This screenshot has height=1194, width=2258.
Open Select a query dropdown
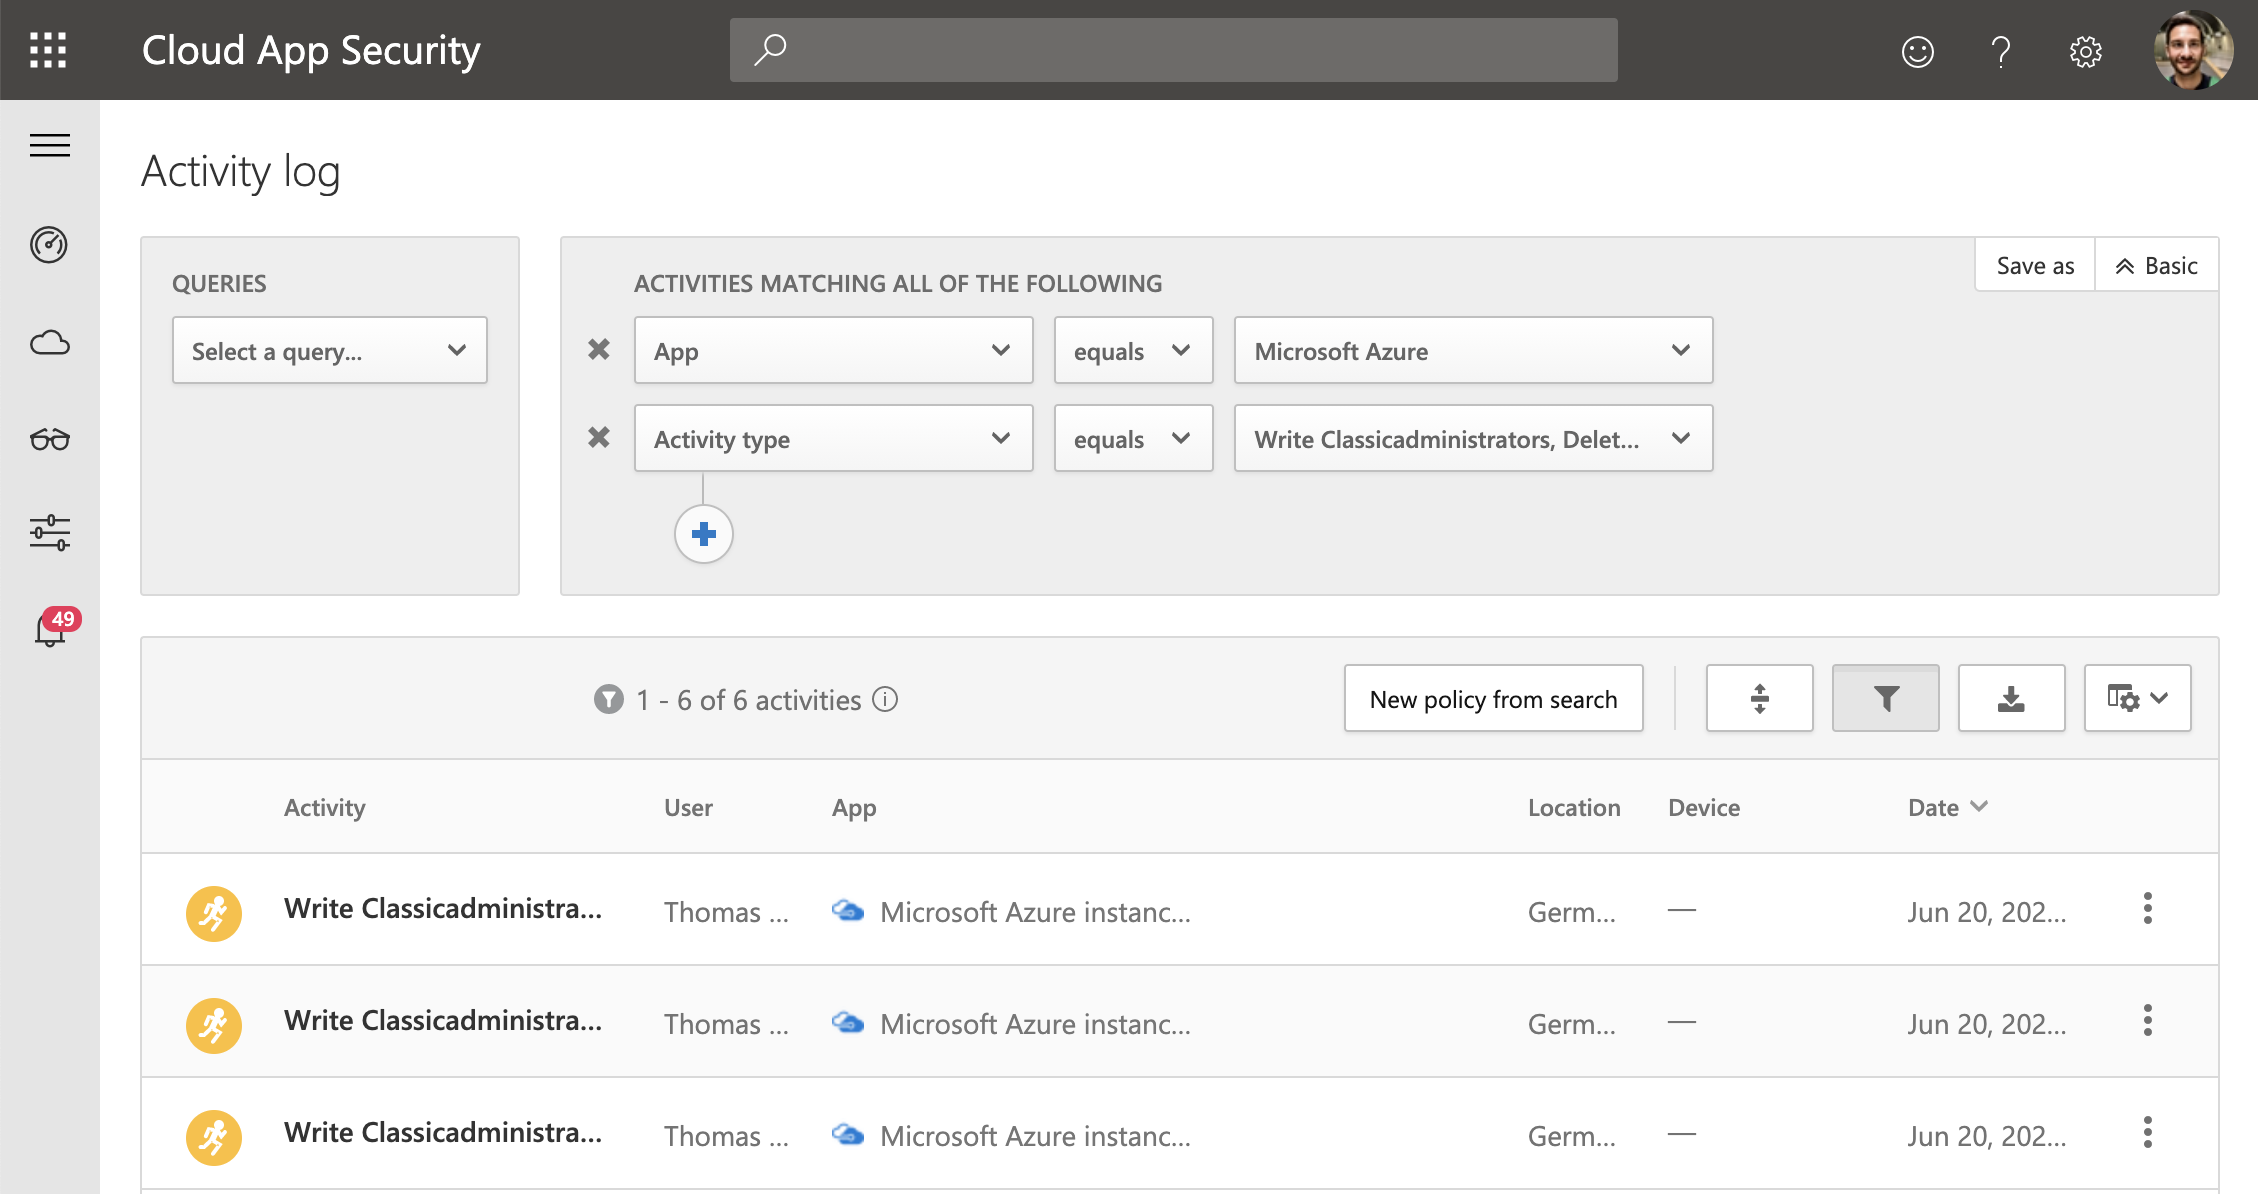(329, 350)
